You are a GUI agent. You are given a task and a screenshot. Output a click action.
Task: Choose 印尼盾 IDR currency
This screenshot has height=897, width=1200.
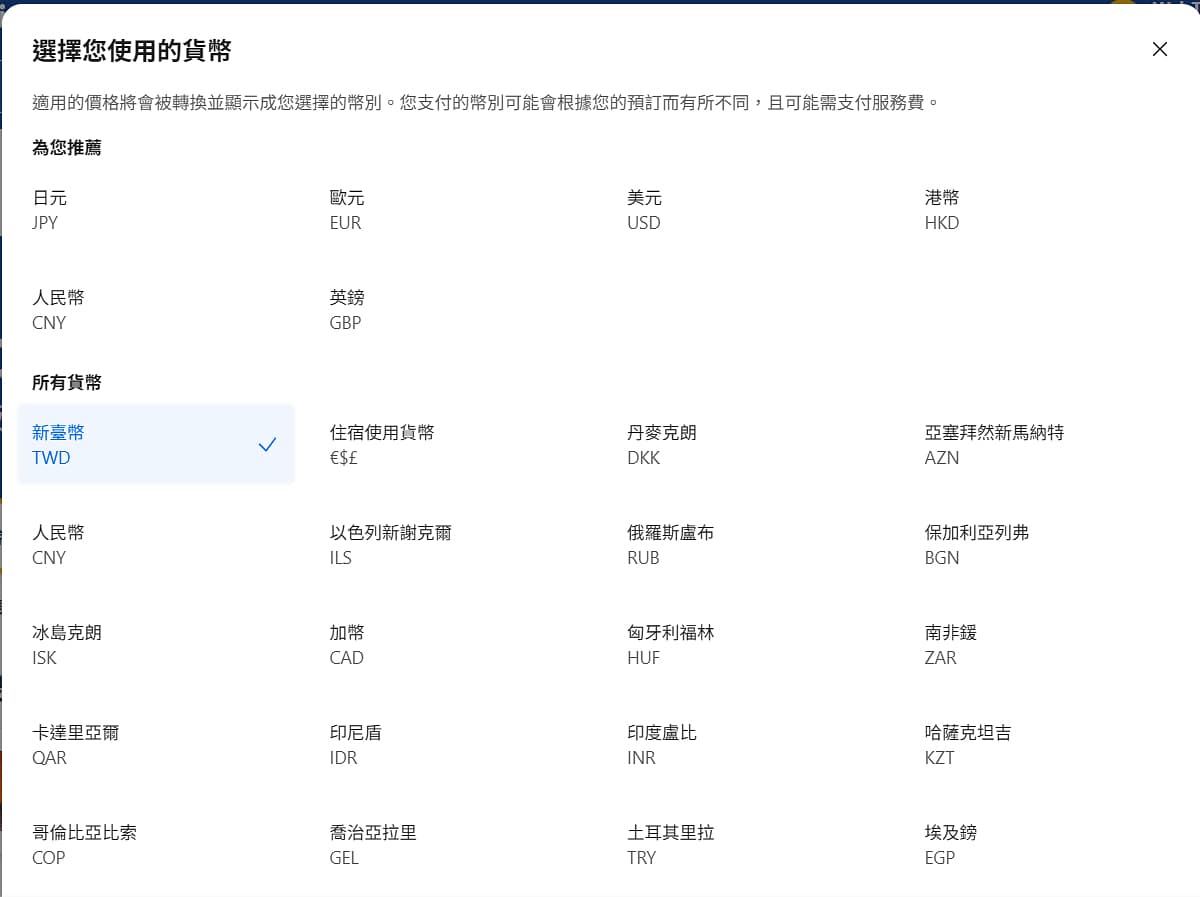tap(355, 745)
